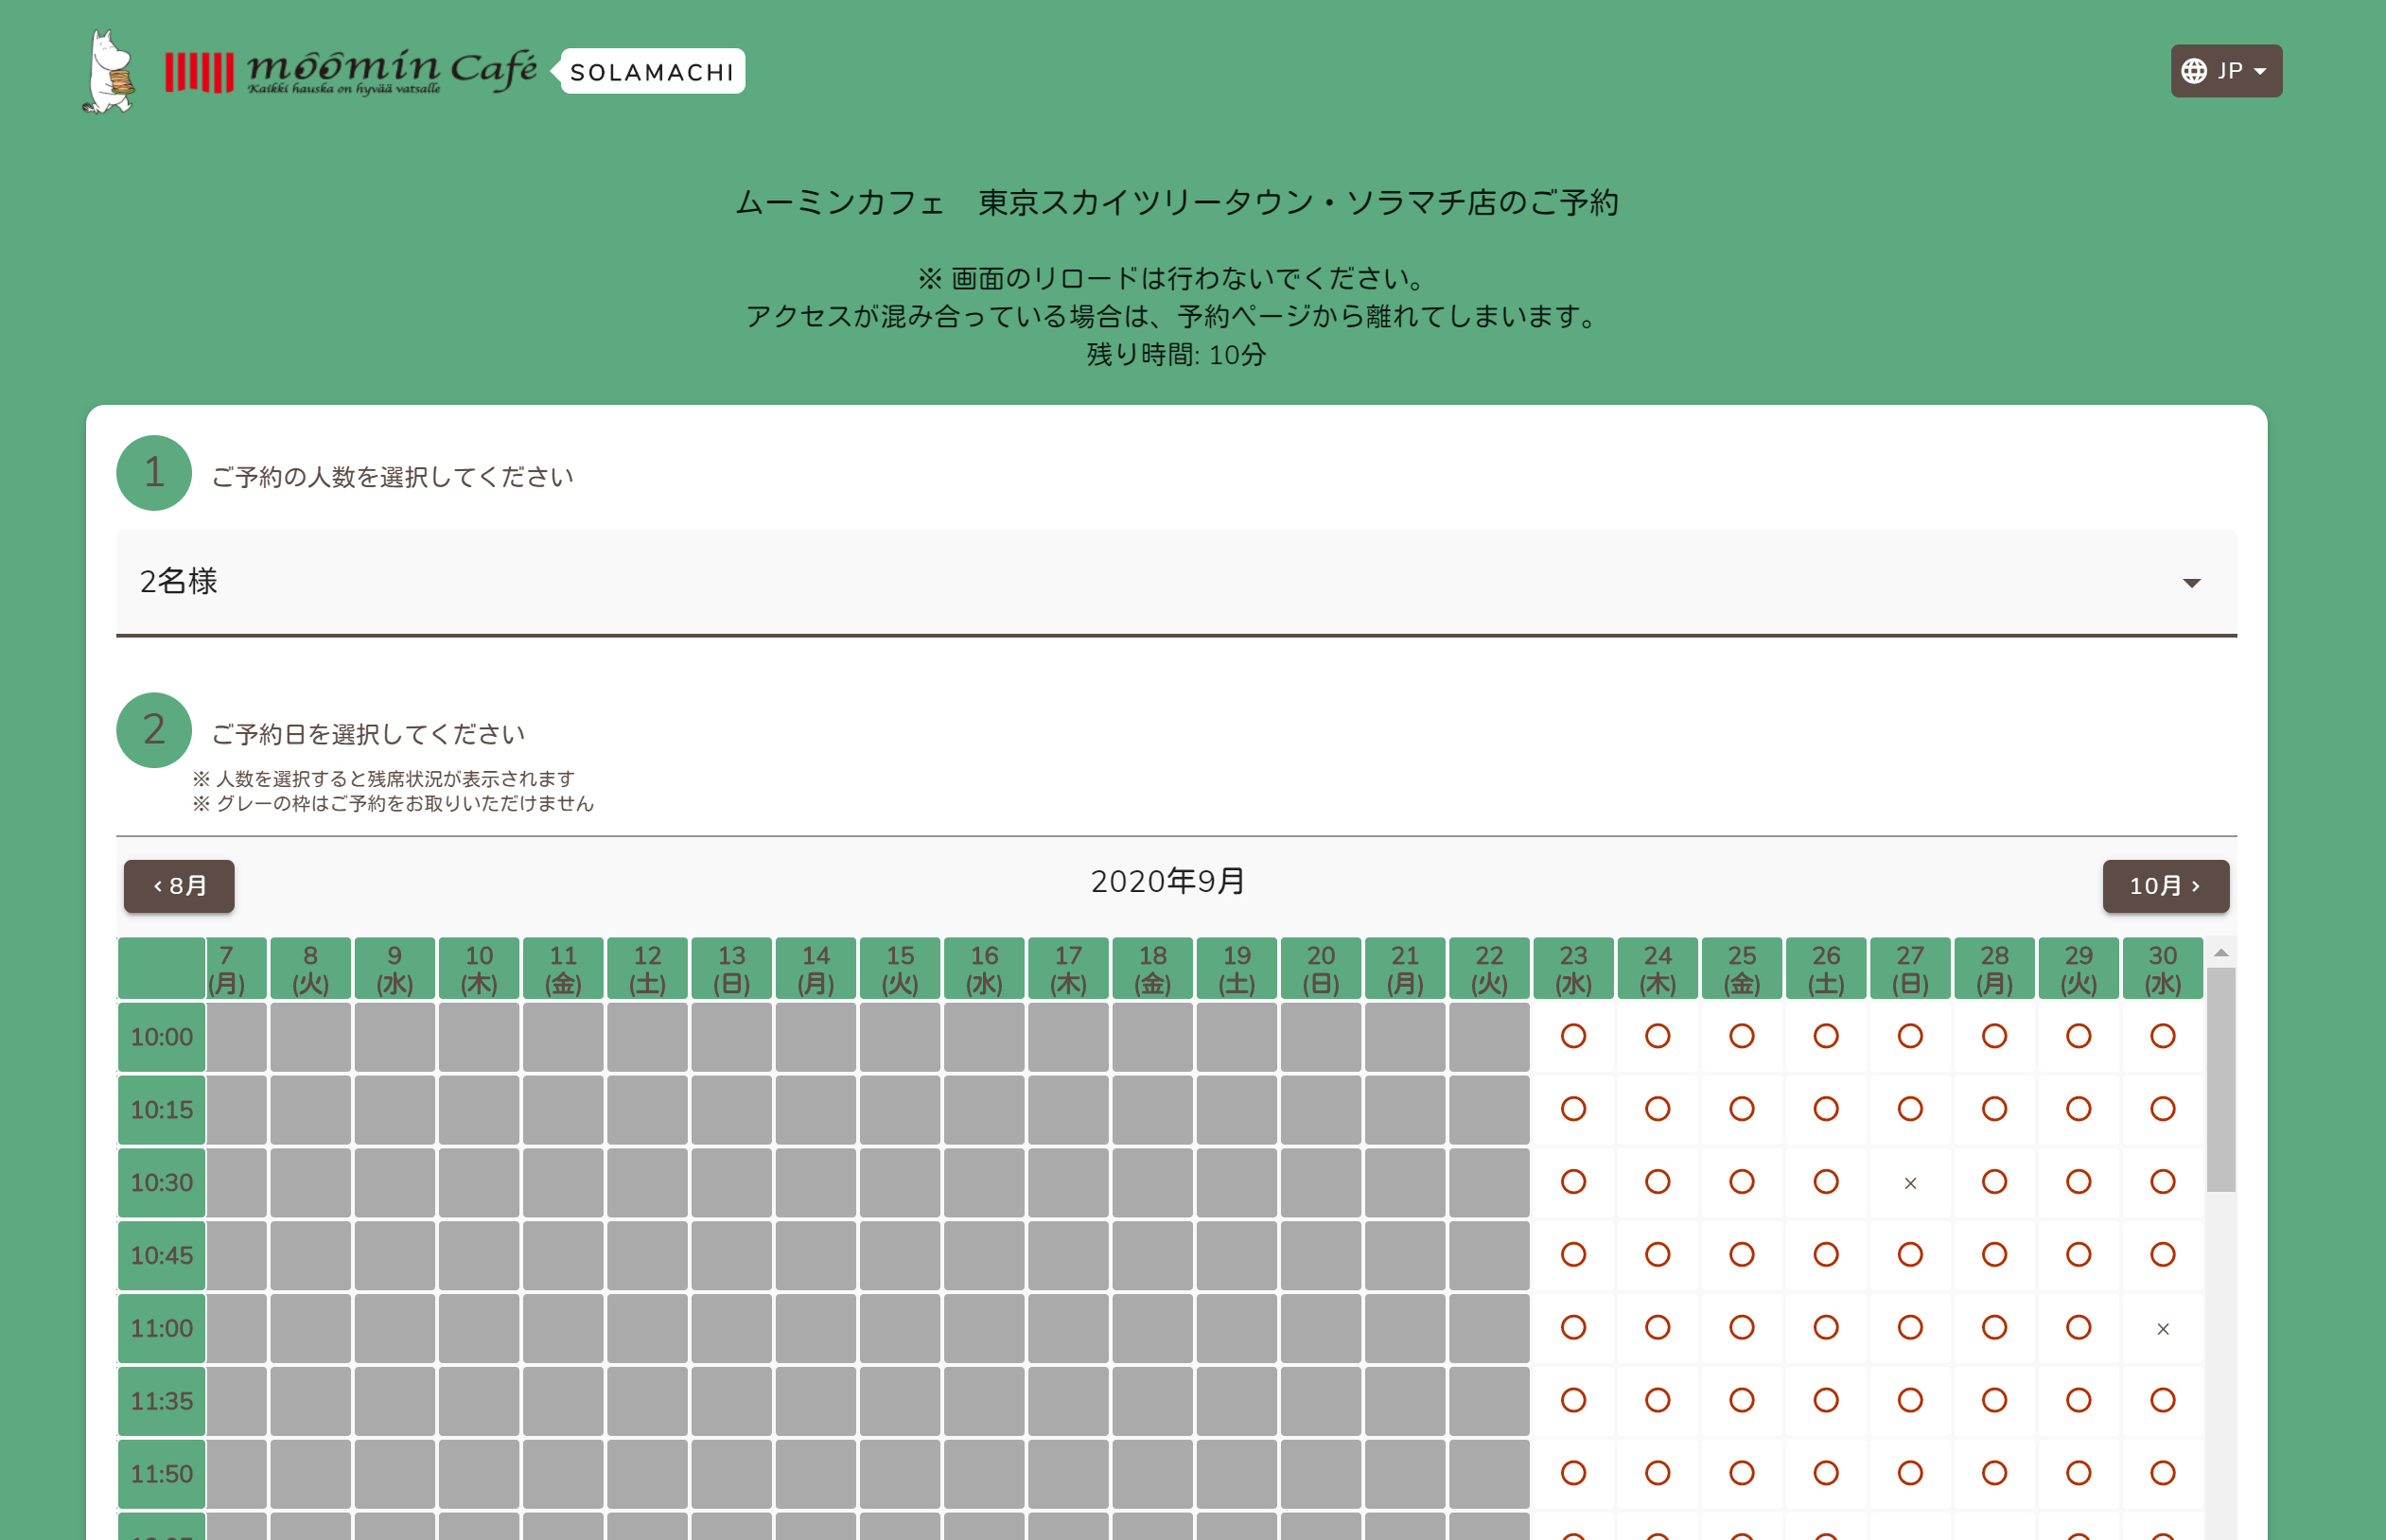
Task: Go to previous month 8月
Action: click(179, 886)
